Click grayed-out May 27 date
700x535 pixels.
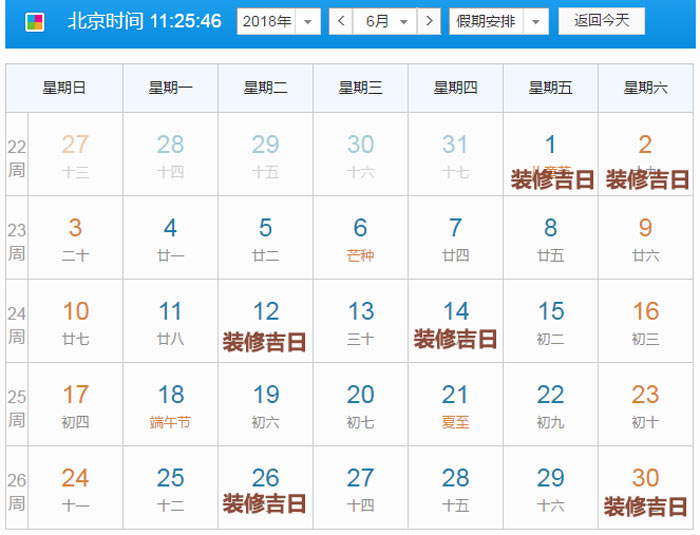[x=76, y=156]
